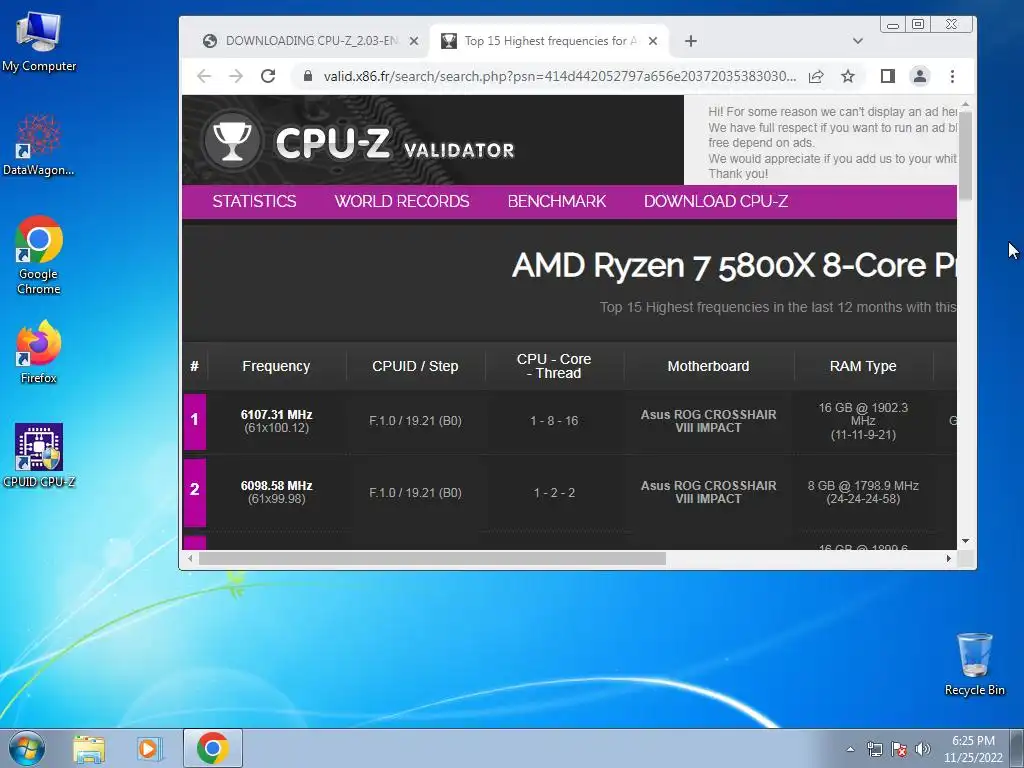Open the Chrome profile menu

tap(920, 76)
